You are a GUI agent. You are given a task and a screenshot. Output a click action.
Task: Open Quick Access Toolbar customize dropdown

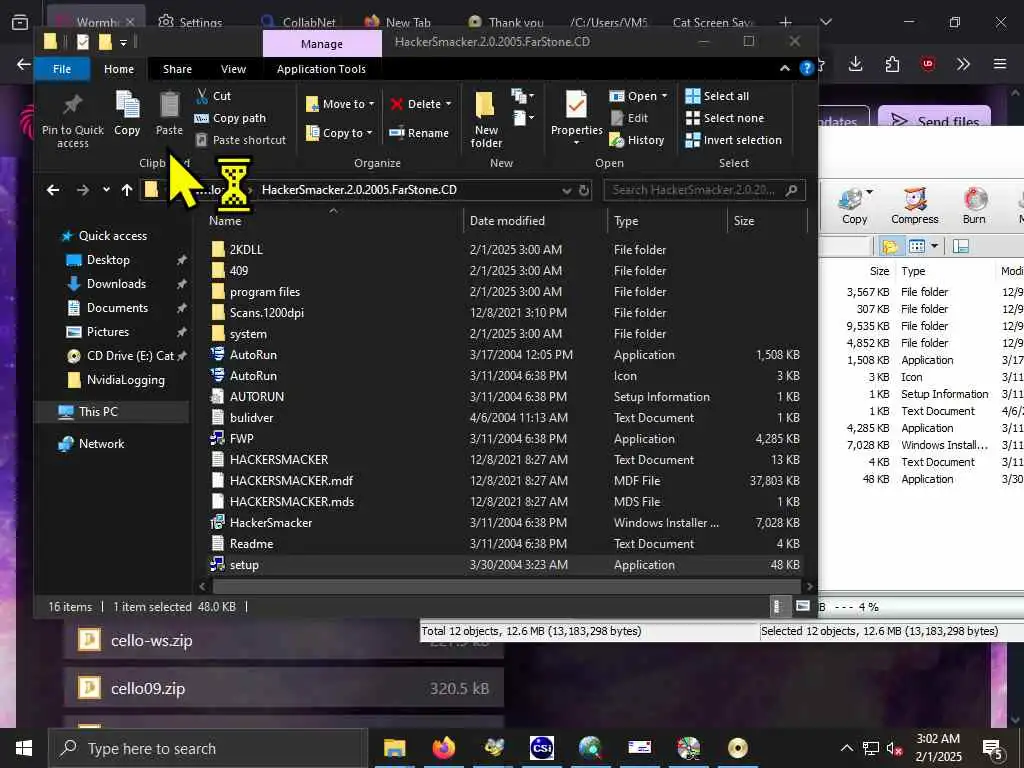point(123,43)
